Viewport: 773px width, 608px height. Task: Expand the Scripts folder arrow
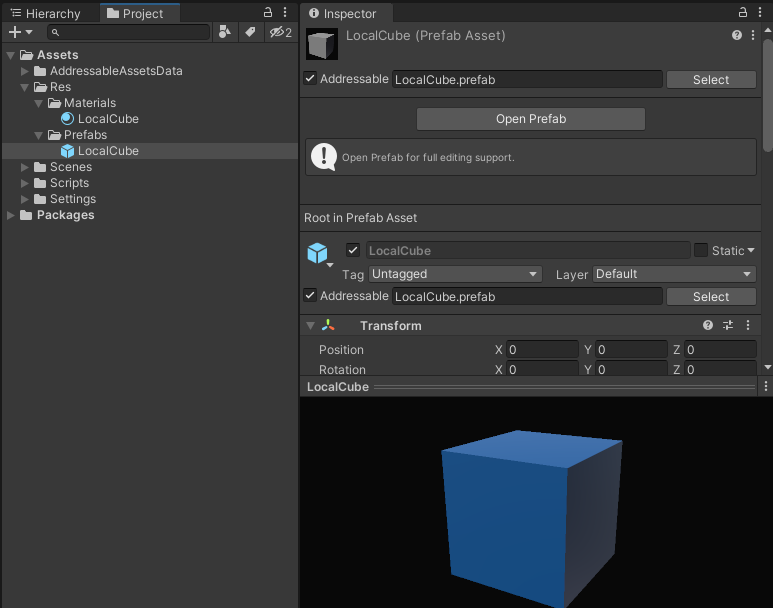pos(24,183)
